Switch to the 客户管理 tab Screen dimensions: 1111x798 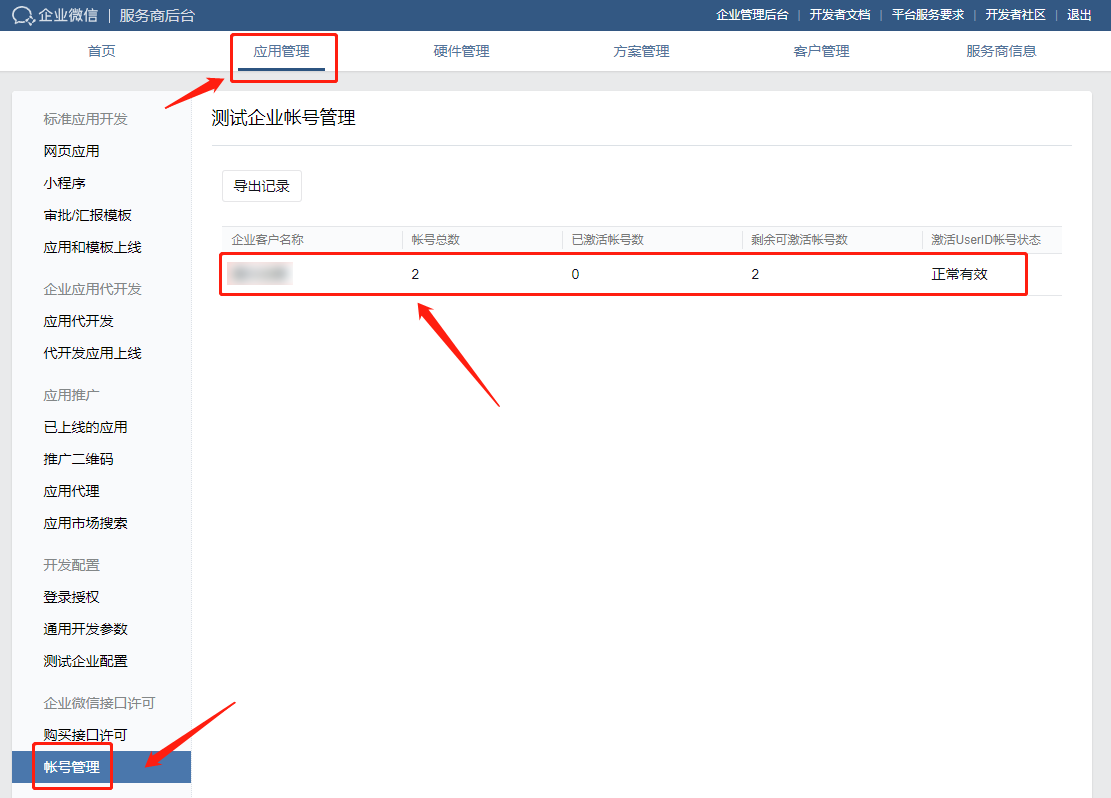(820, 50)
